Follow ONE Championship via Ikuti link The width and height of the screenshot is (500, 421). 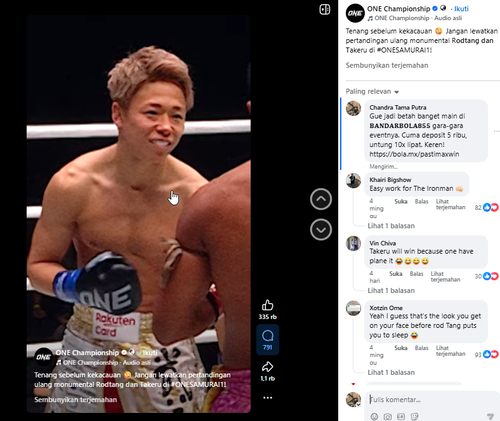pos(461,9)
